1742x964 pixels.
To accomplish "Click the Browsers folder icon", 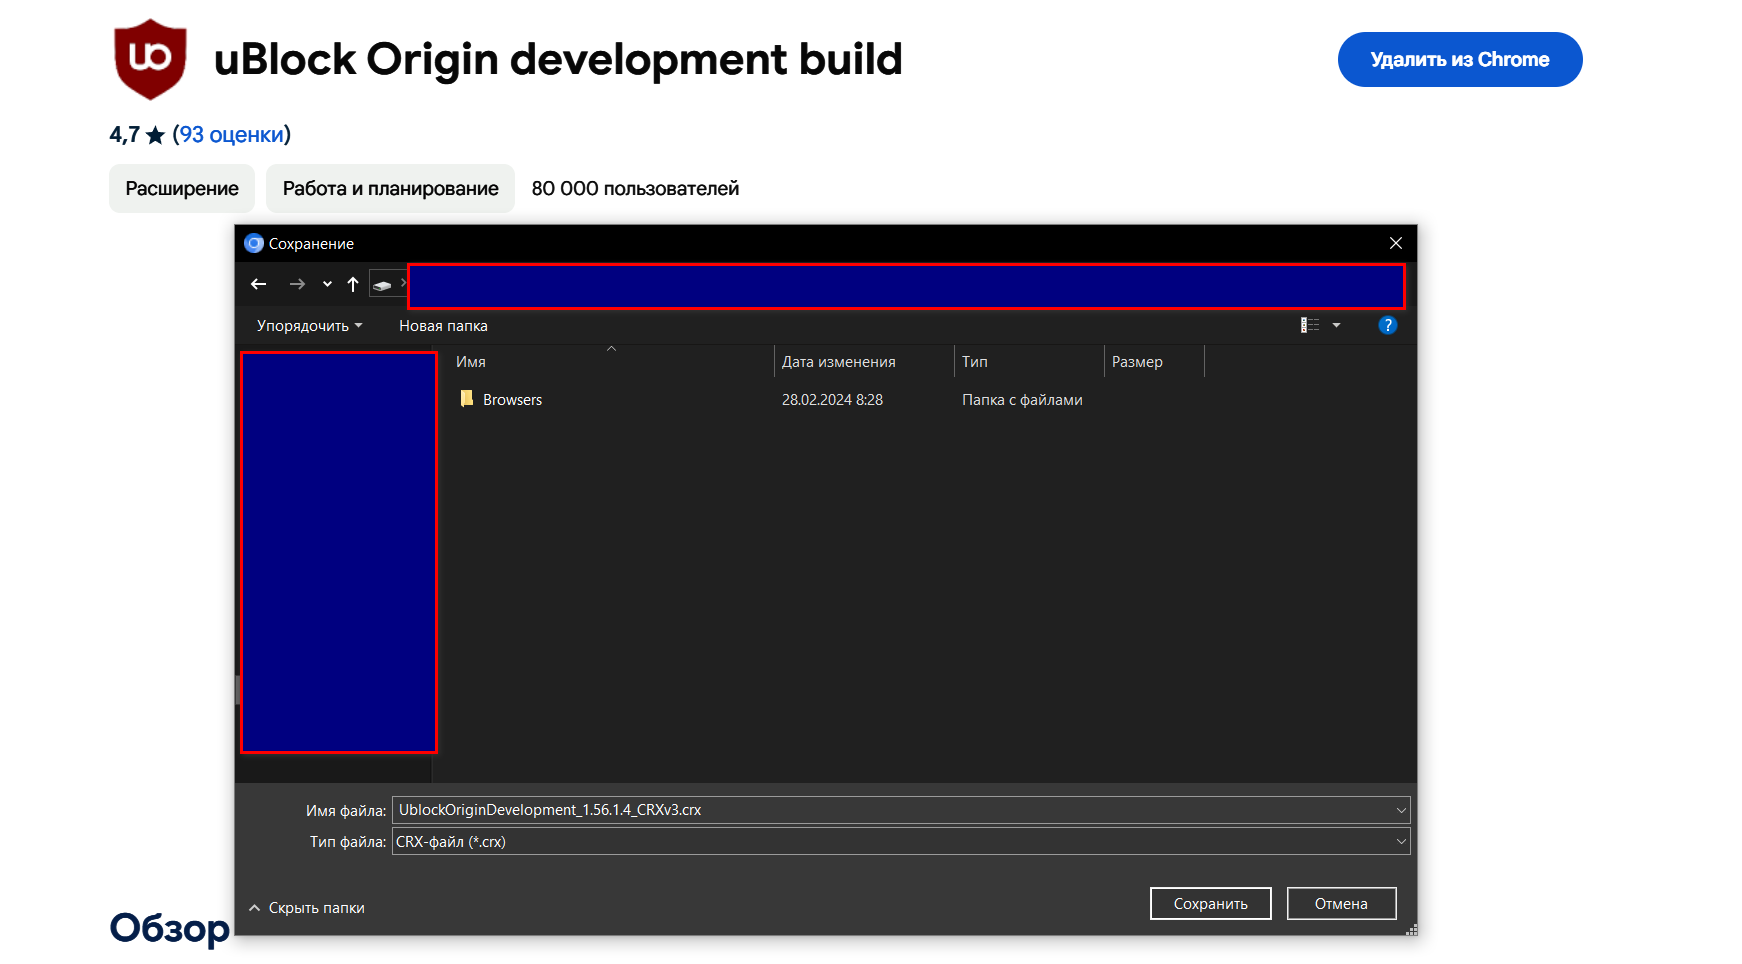I will point(466,399).
